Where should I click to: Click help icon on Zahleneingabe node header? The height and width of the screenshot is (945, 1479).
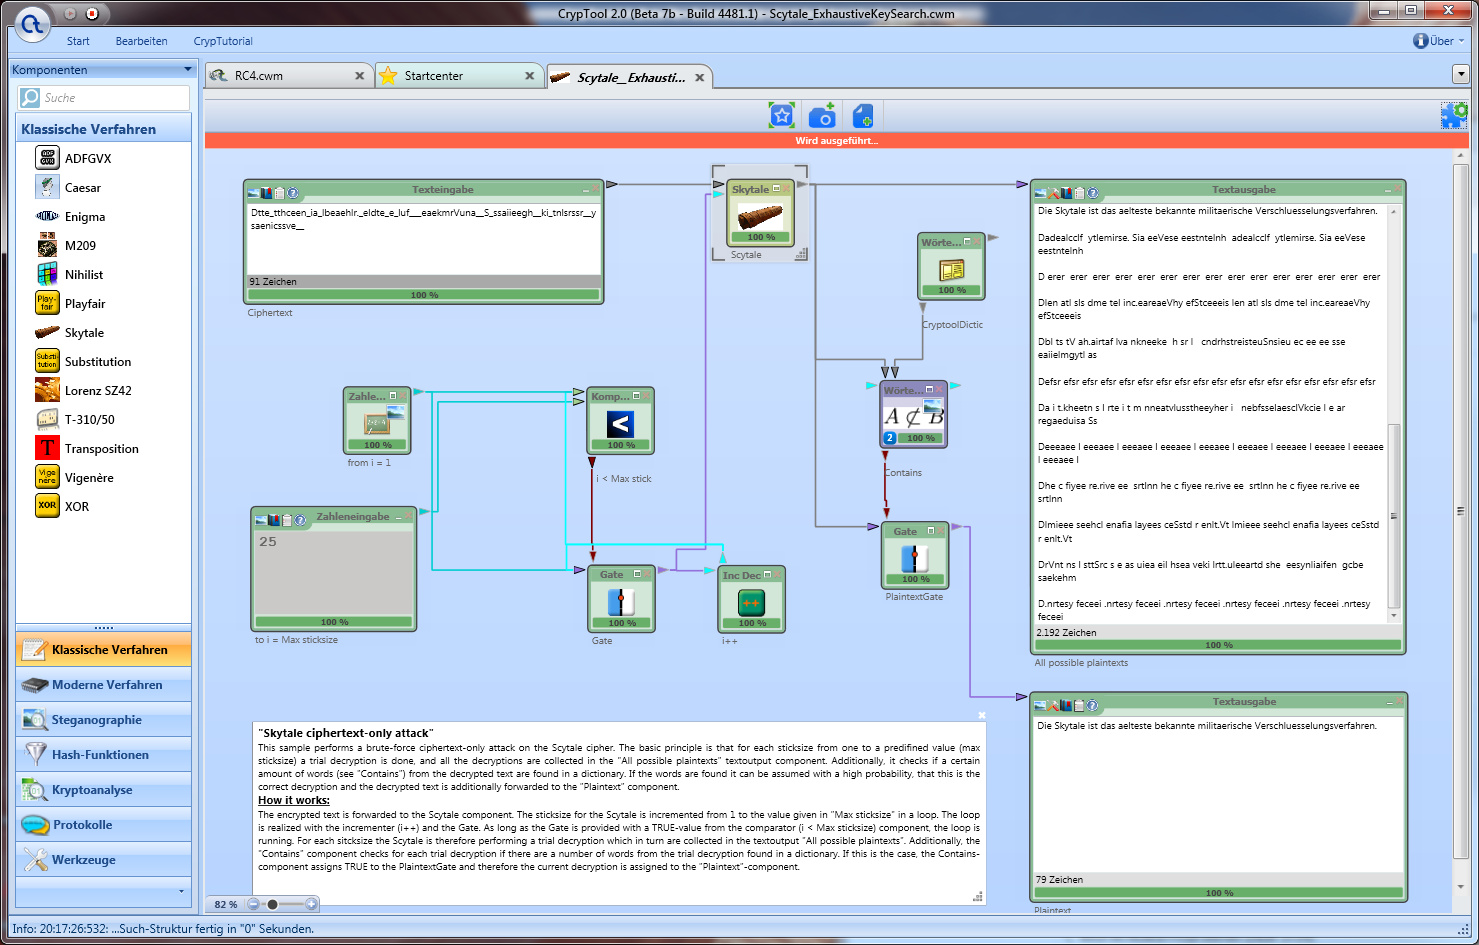[x=299, y=520]
